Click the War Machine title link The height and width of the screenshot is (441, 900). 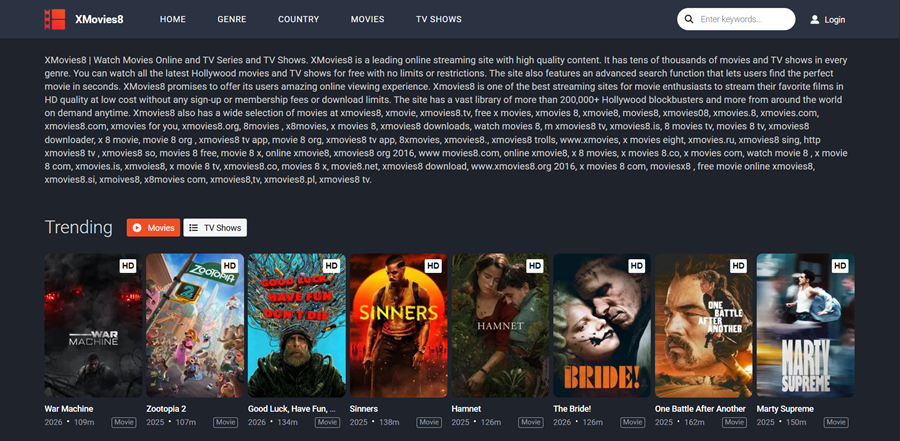pos(69,409)
